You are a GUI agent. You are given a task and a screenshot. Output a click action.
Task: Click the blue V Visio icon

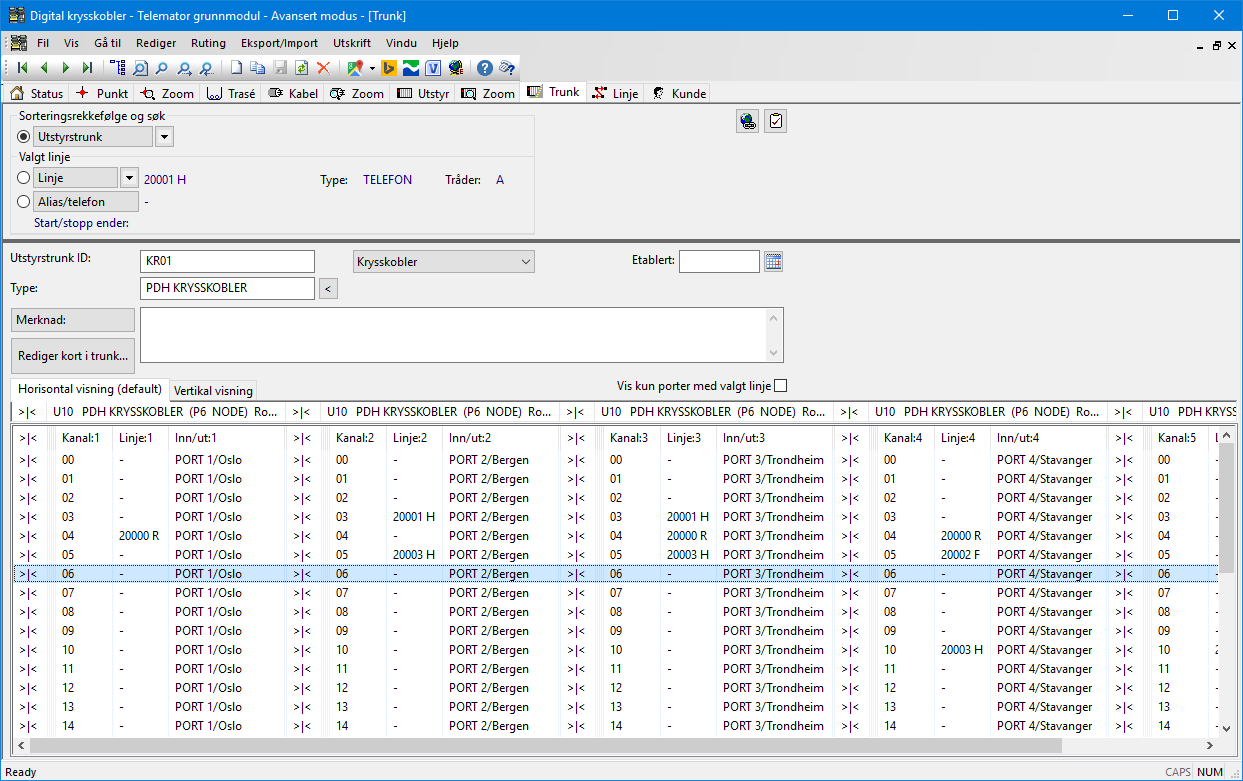pyautogui.click(x=434, y=68)
